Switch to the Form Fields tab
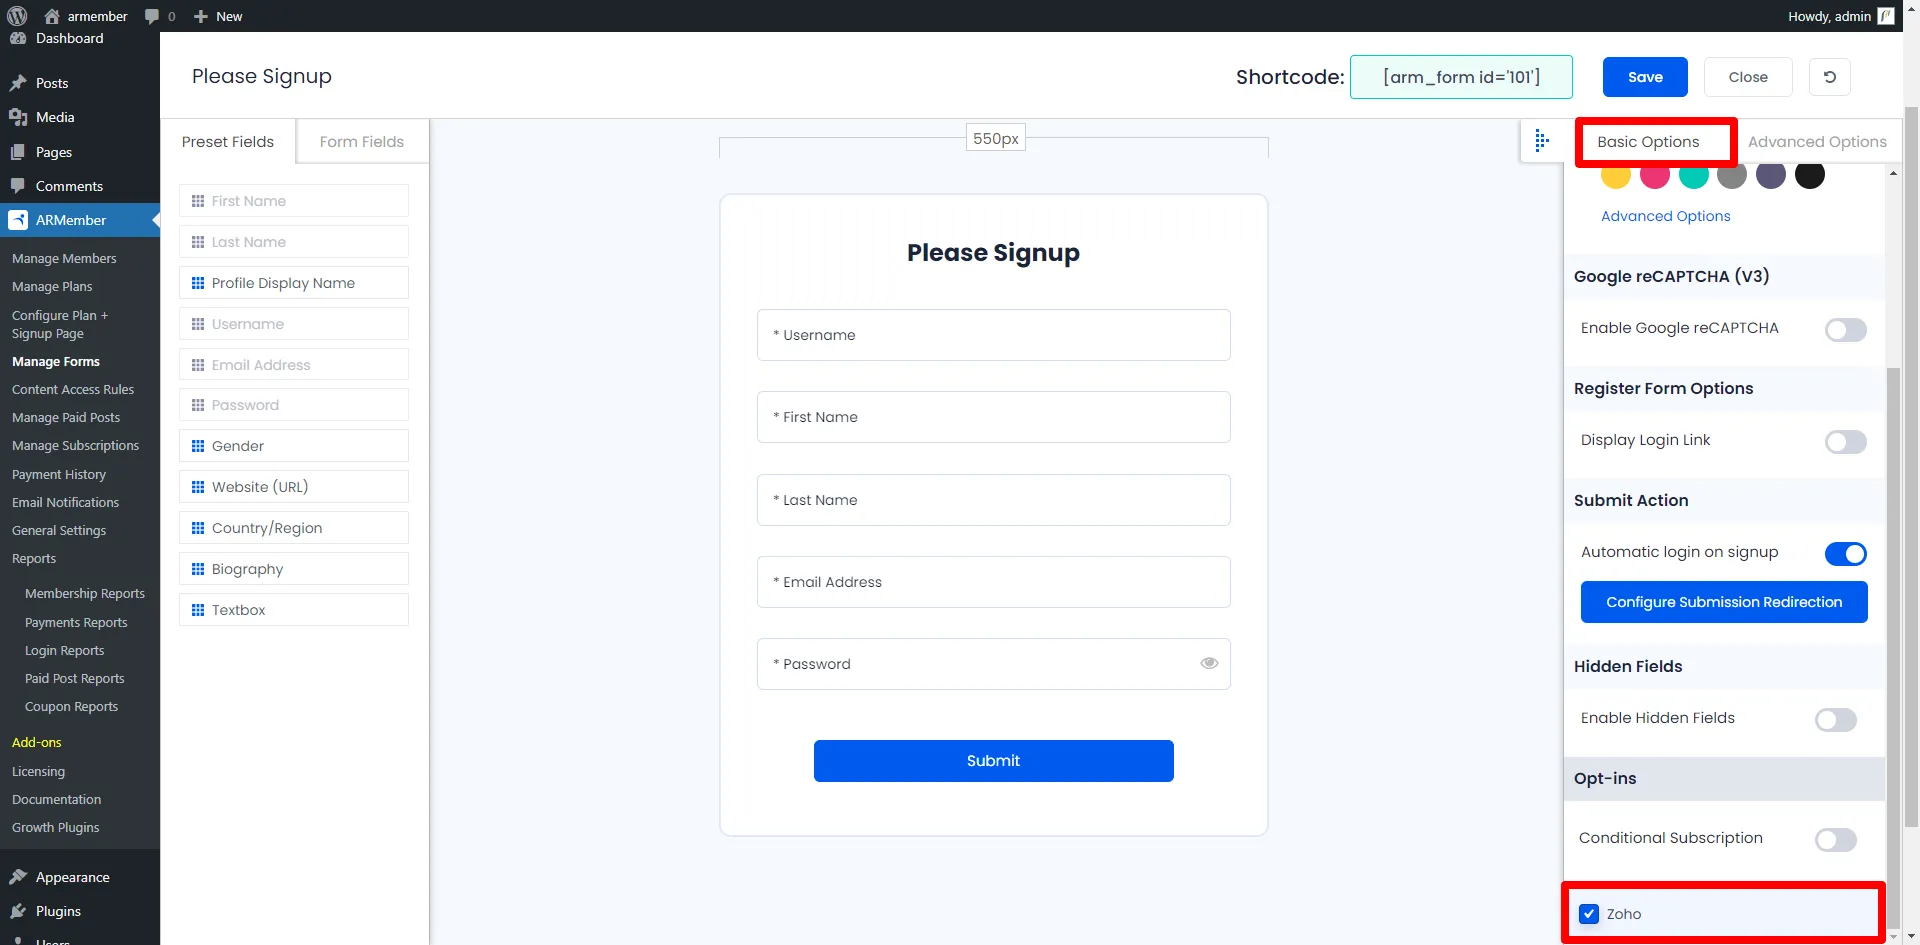 361,141
